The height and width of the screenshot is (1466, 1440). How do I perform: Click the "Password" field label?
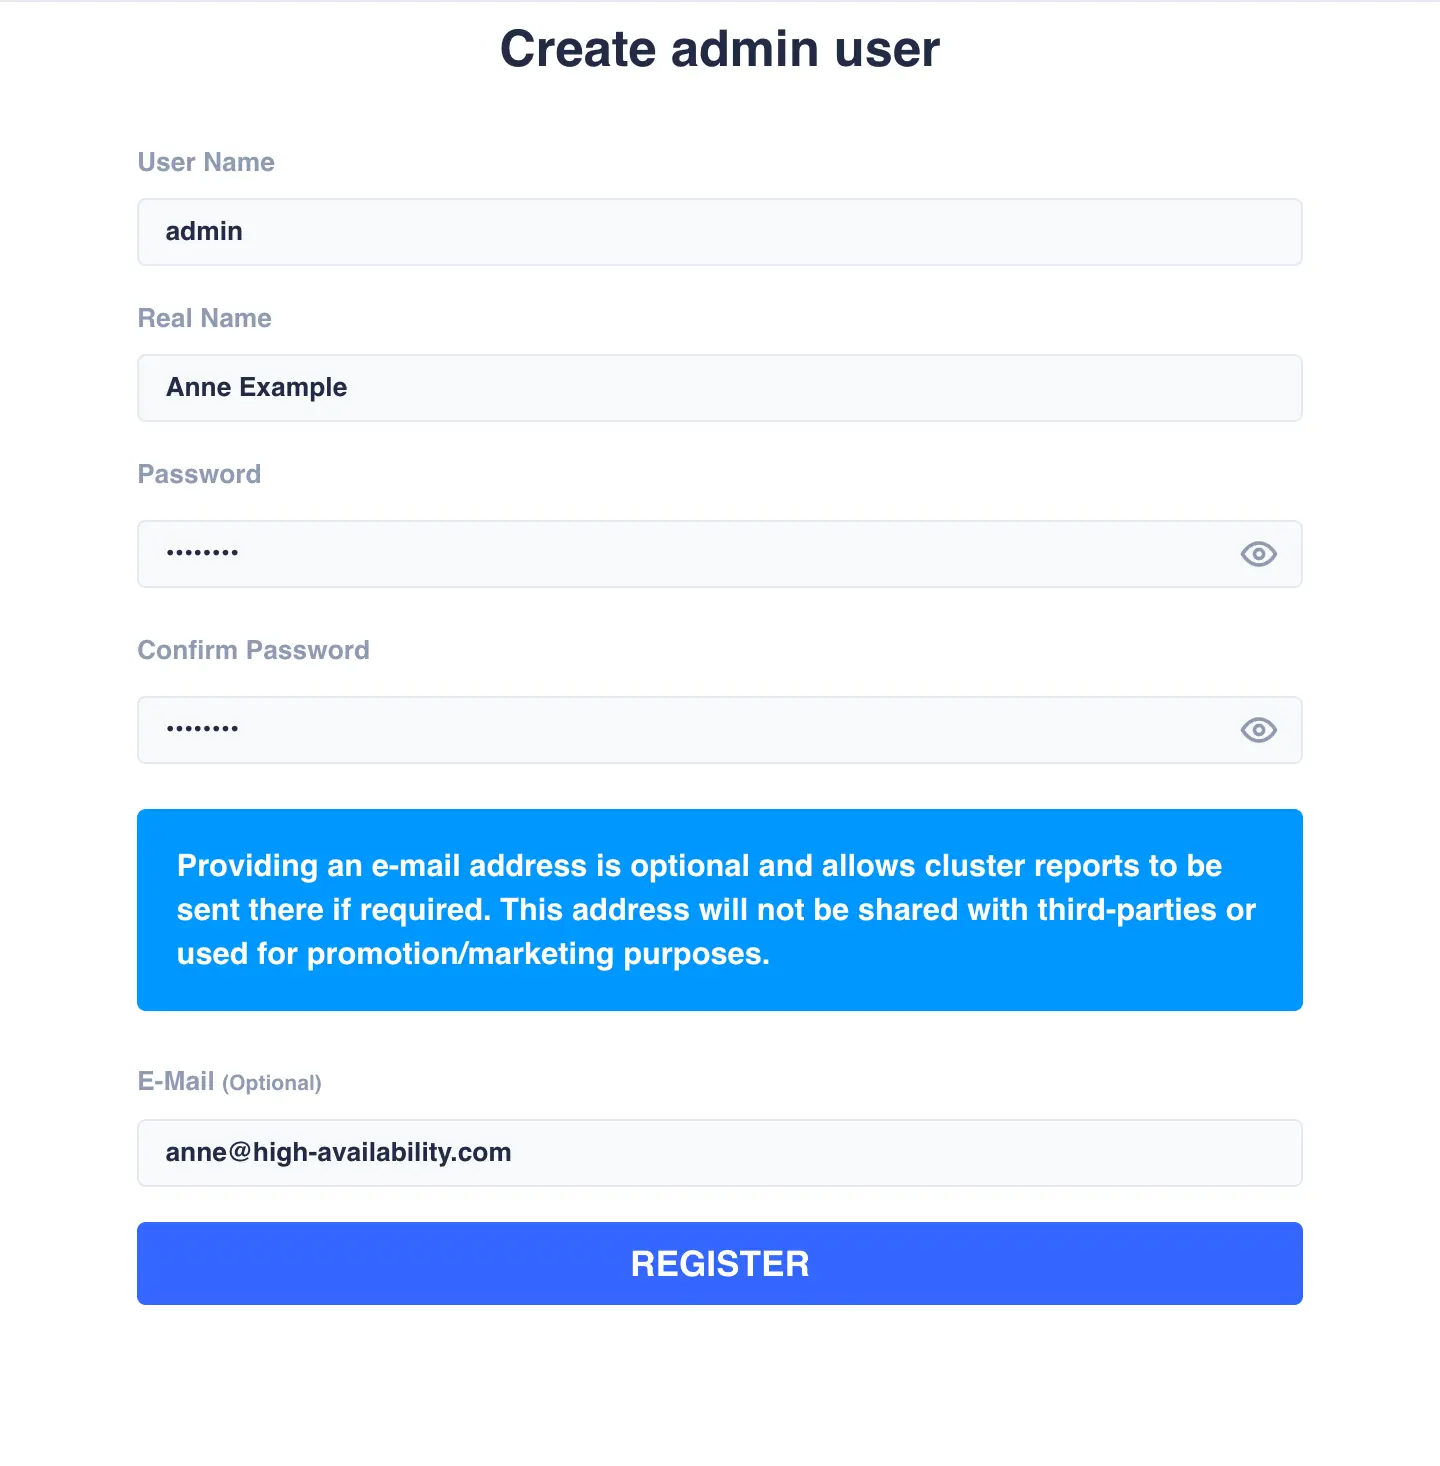pos(199,474)
